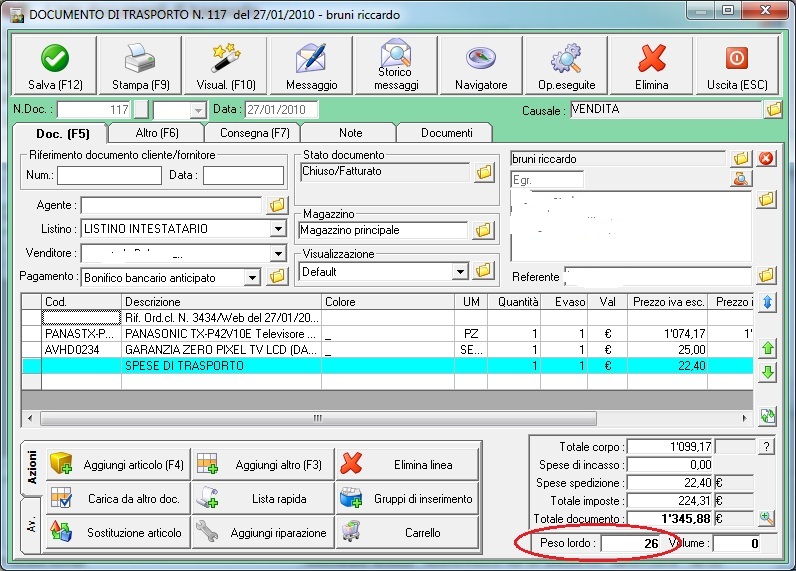796x571 pixels.
Task: Open Visual. (F10) preview
Action: [x=226, y=65]
